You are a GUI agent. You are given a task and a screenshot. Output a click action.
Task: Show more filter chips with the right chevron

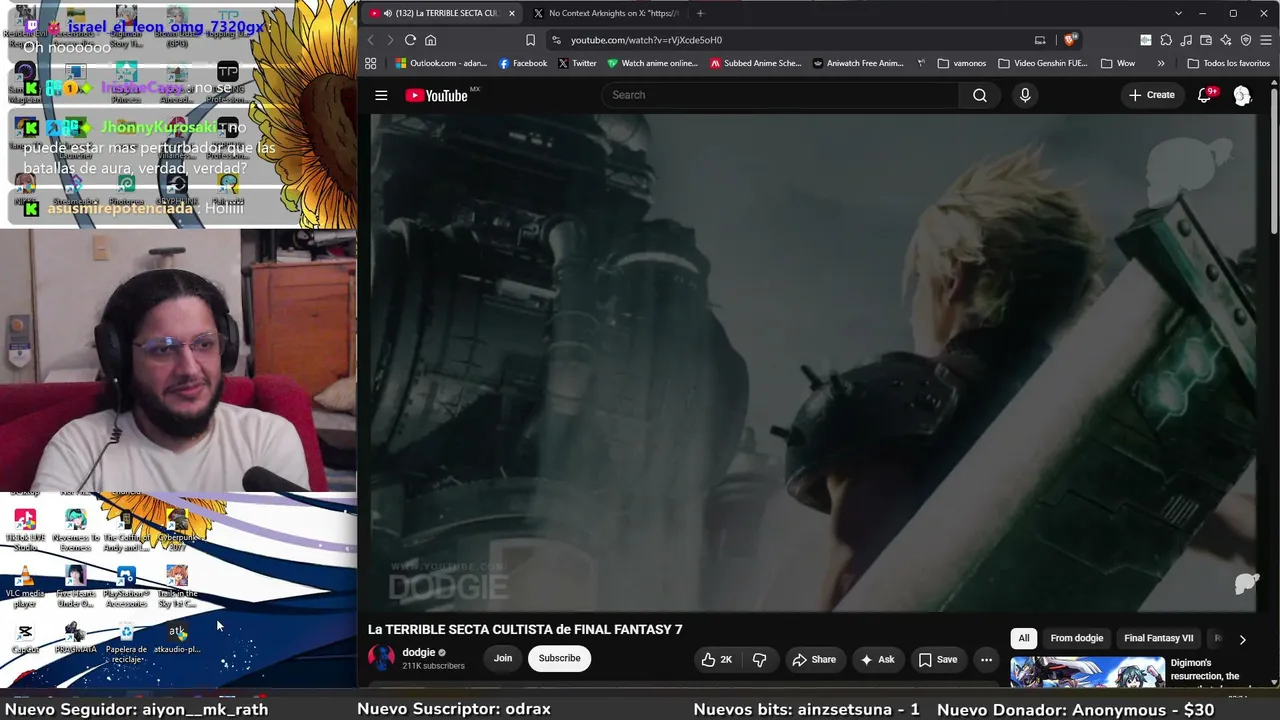click(1242, 639)
